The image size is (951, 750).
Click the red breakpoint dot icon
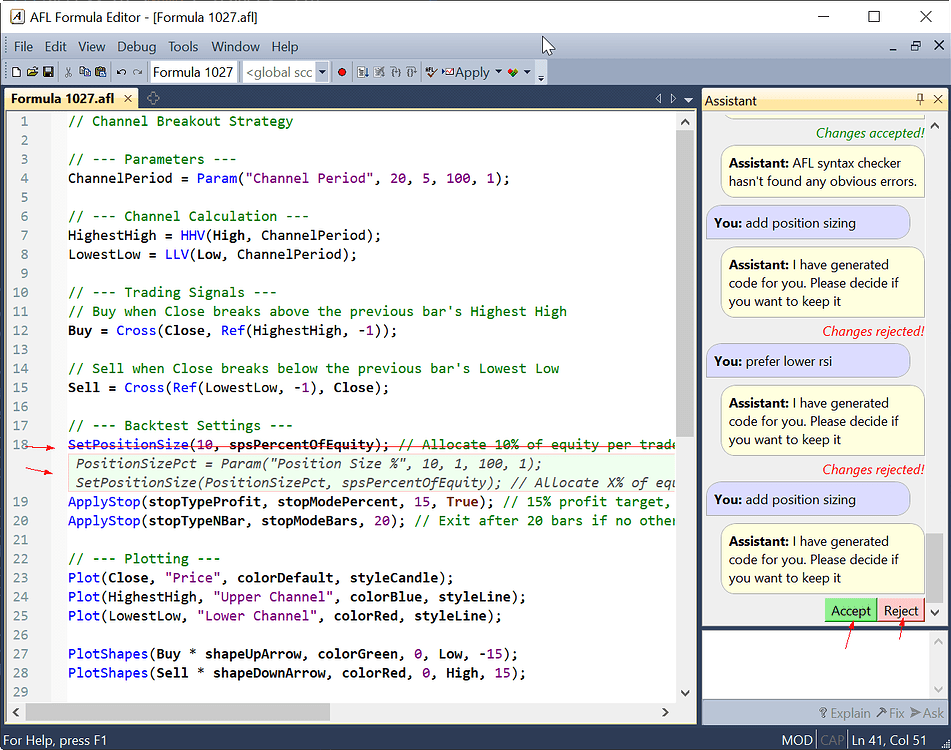point(342,72)
